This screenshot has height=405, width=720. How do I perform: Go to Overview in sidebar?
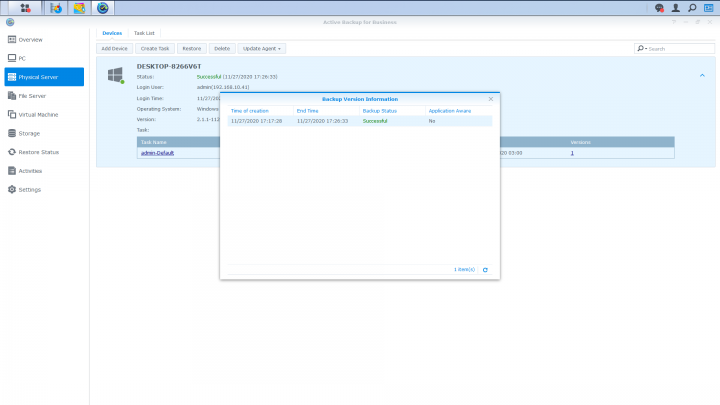coord(44,39)
